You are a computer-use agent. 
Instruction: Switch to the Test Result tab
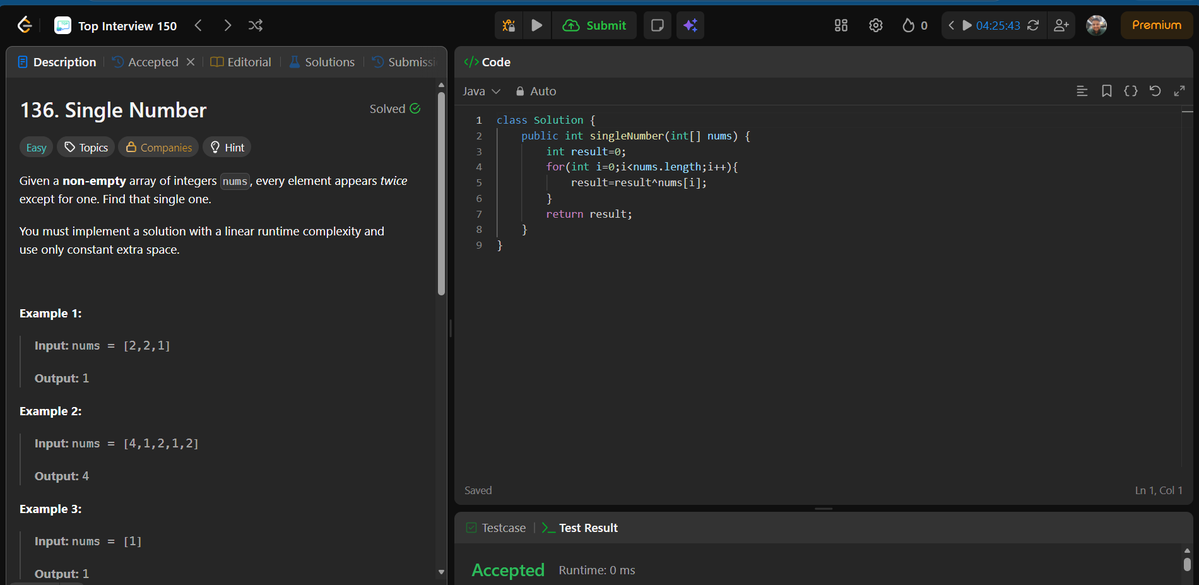tap(580, 528)
